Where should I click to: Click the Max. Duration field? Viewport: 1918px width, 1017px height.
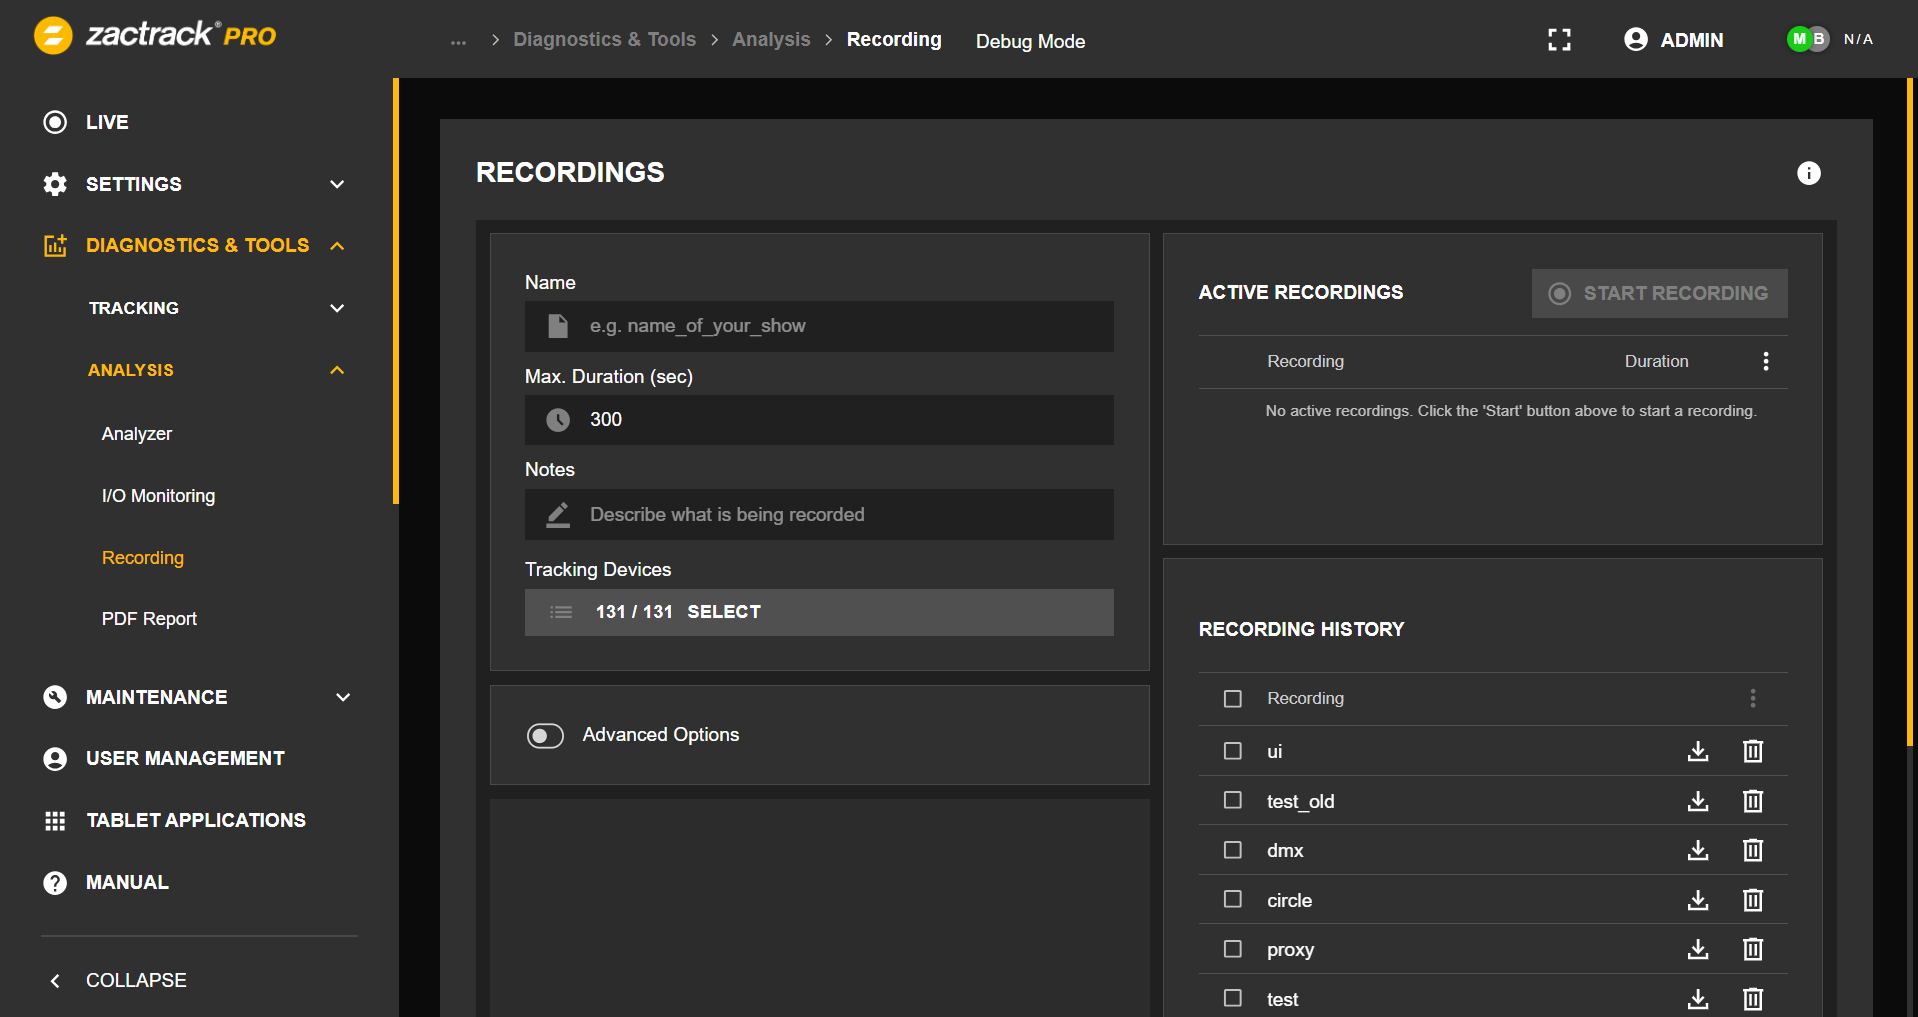coord(819,420)
